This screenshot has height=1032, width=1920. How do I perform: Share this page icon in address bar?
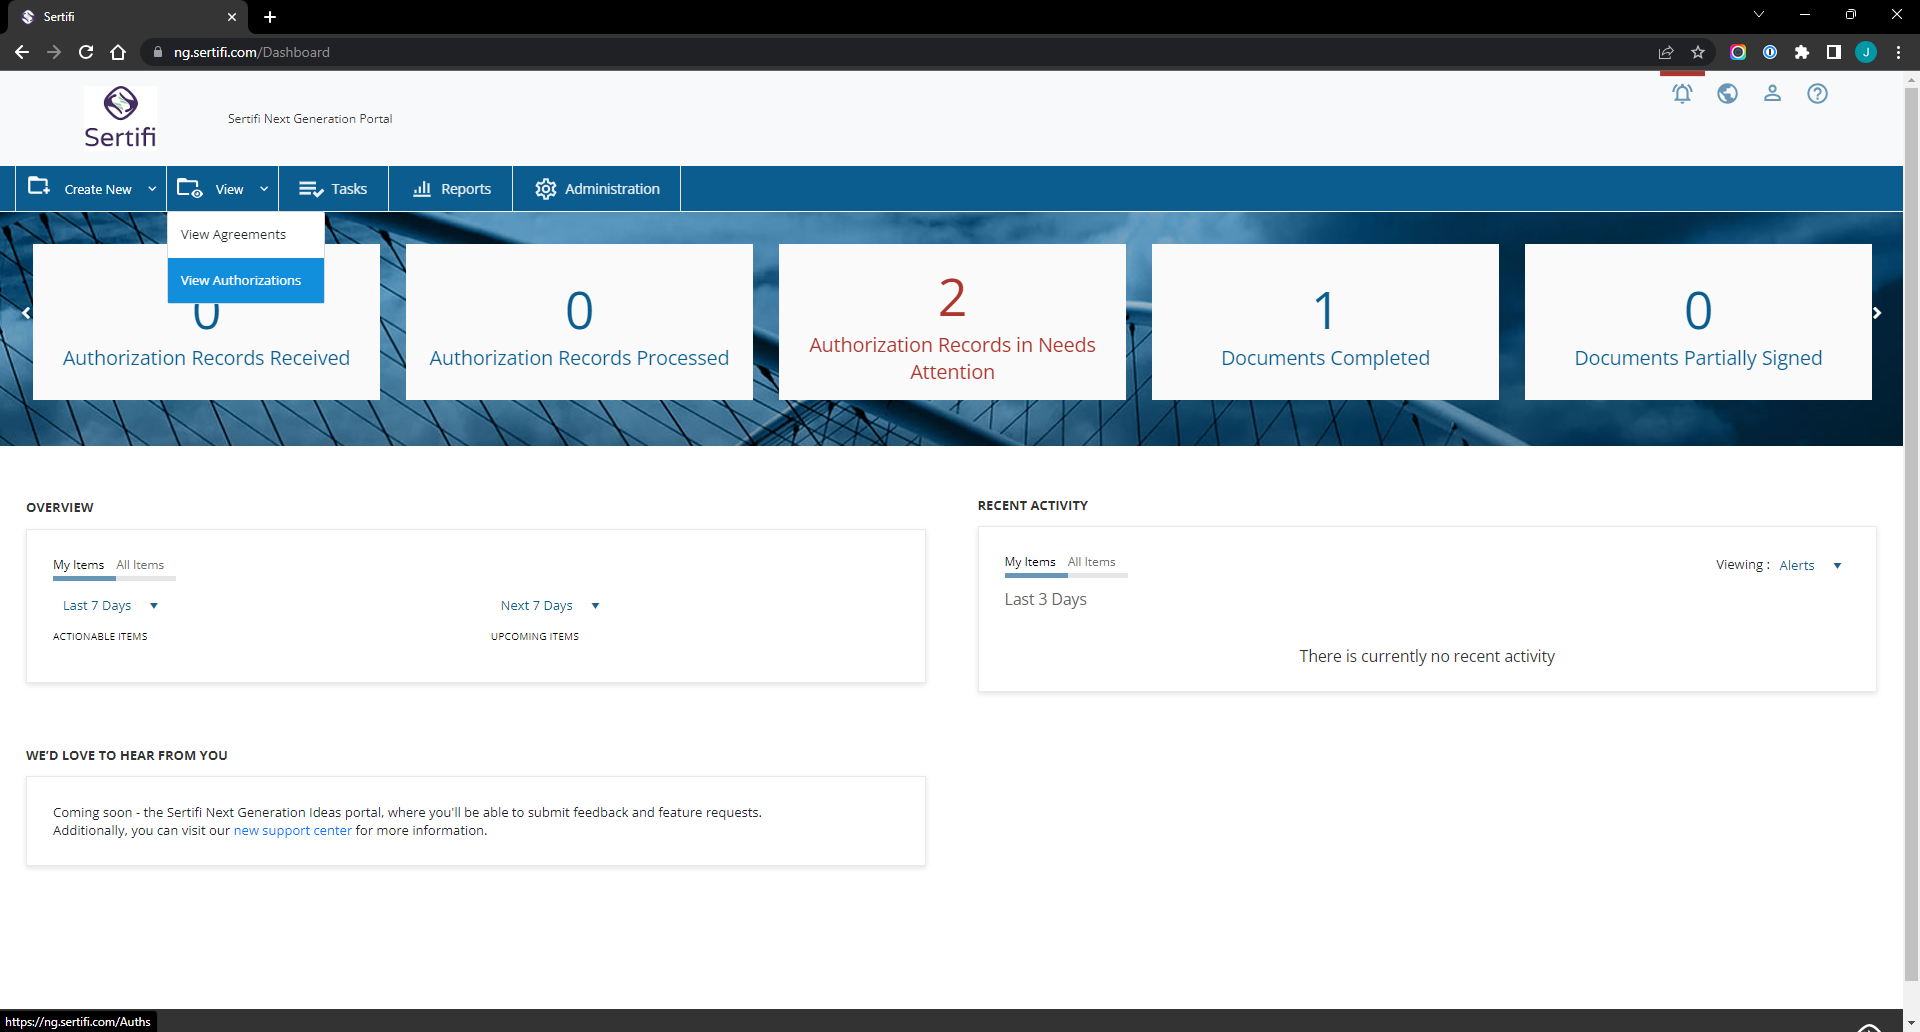(x=1666, y=52)
